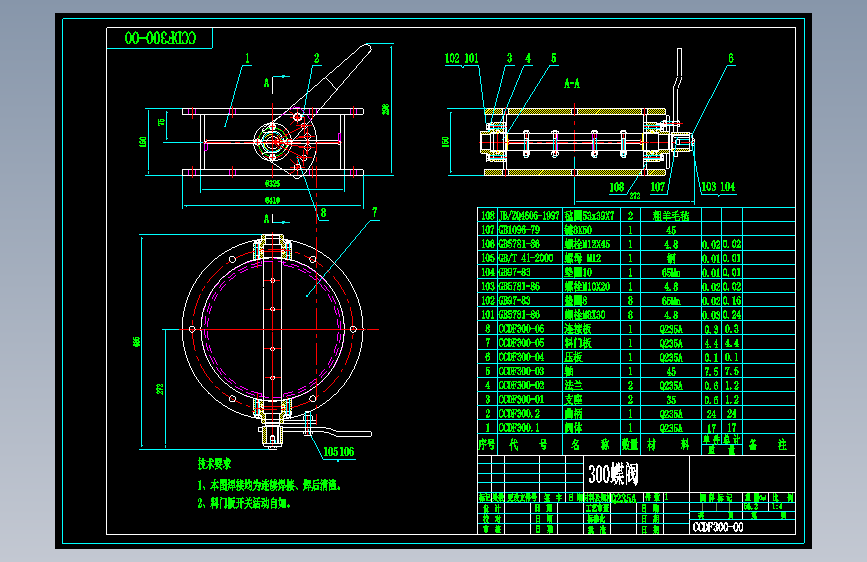Image resolution: width=867 pixels, height=562 pixels.
Task: Click part callout "6" above the section view
Action: 730,58
